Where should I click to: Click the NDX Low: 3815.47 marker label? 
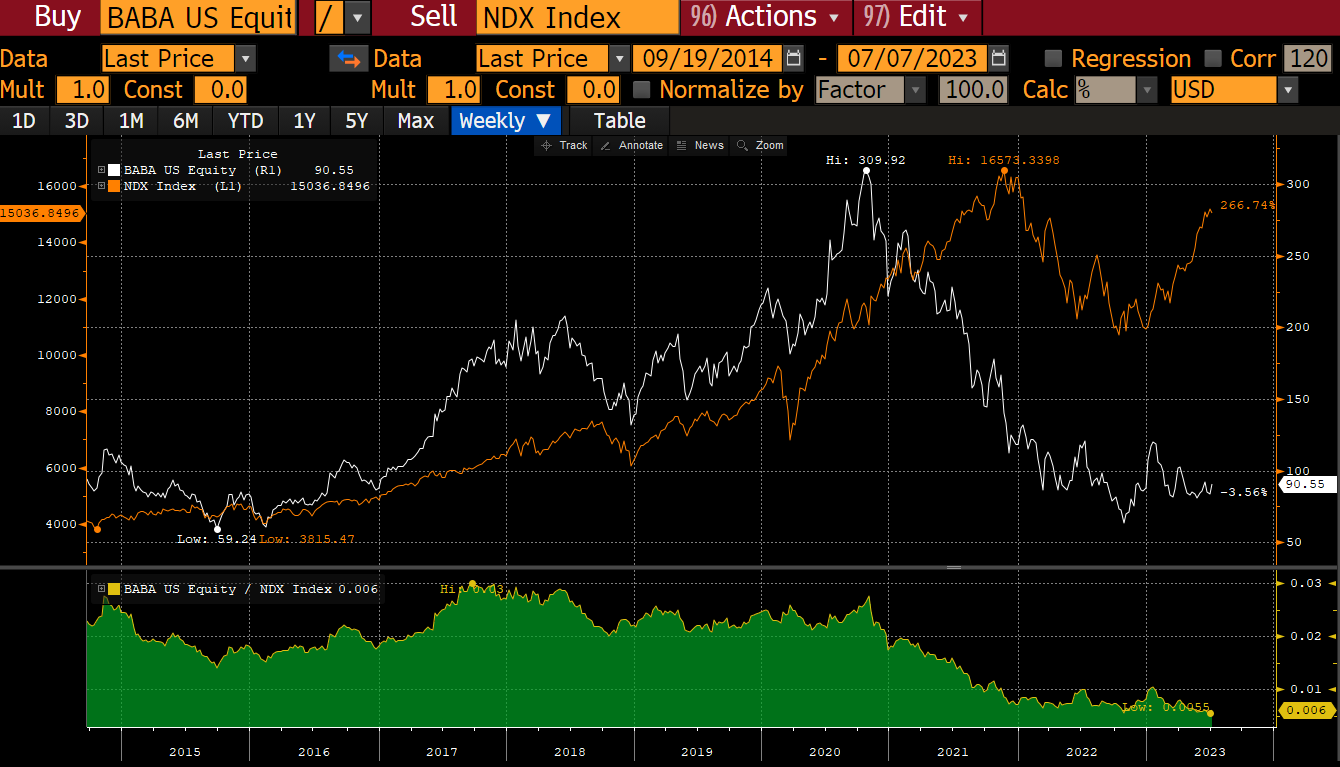307,539
